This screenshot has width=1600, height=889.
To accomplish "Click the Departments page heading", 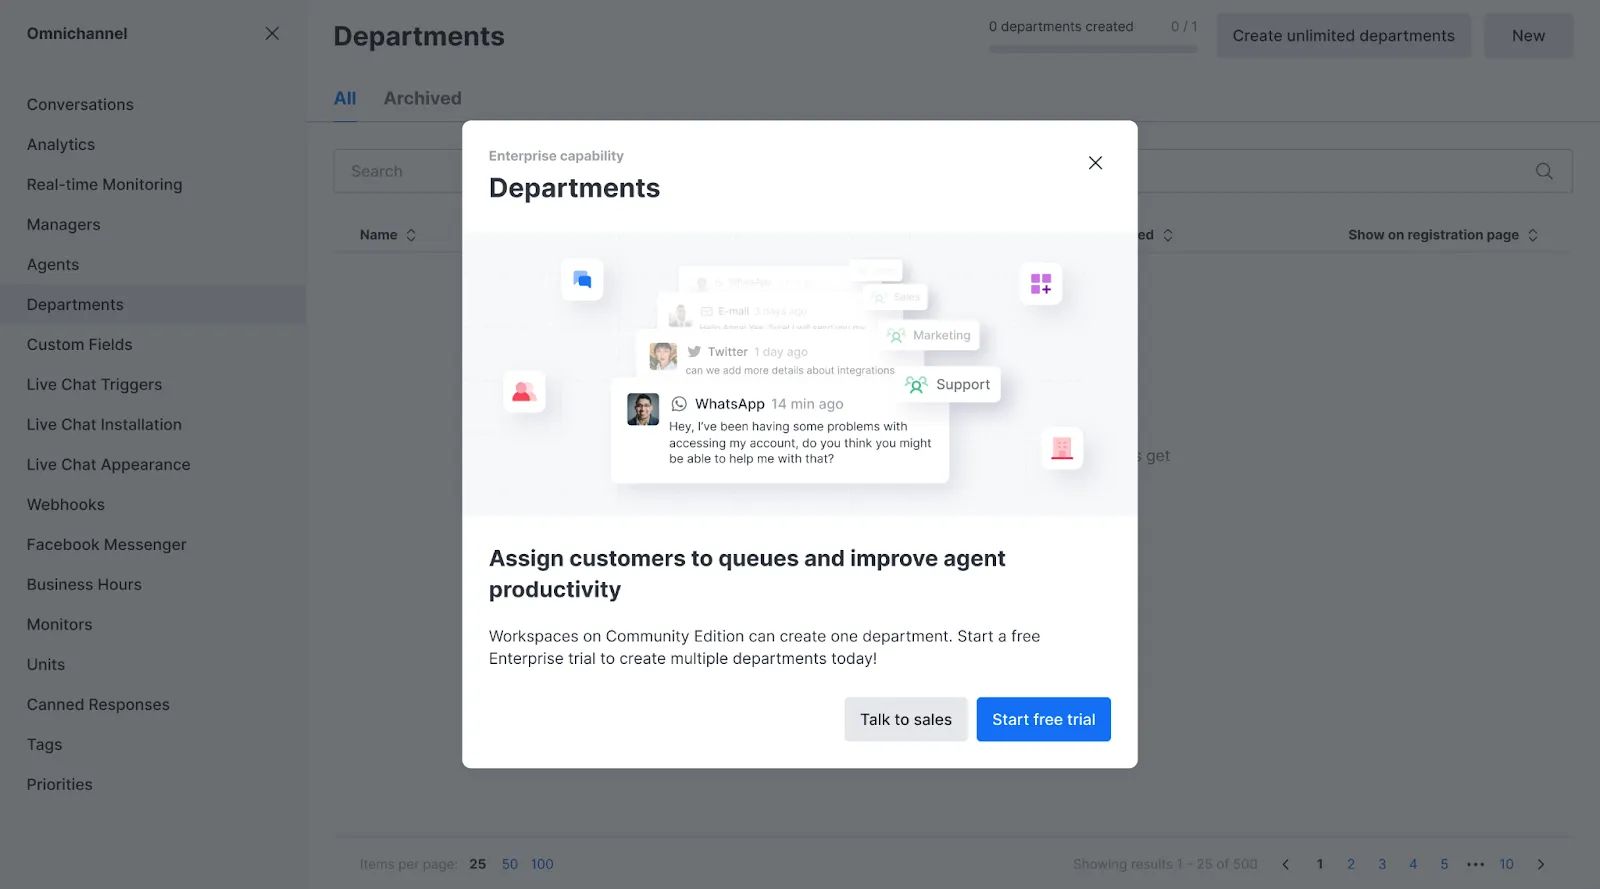I will tap(419, 36).
